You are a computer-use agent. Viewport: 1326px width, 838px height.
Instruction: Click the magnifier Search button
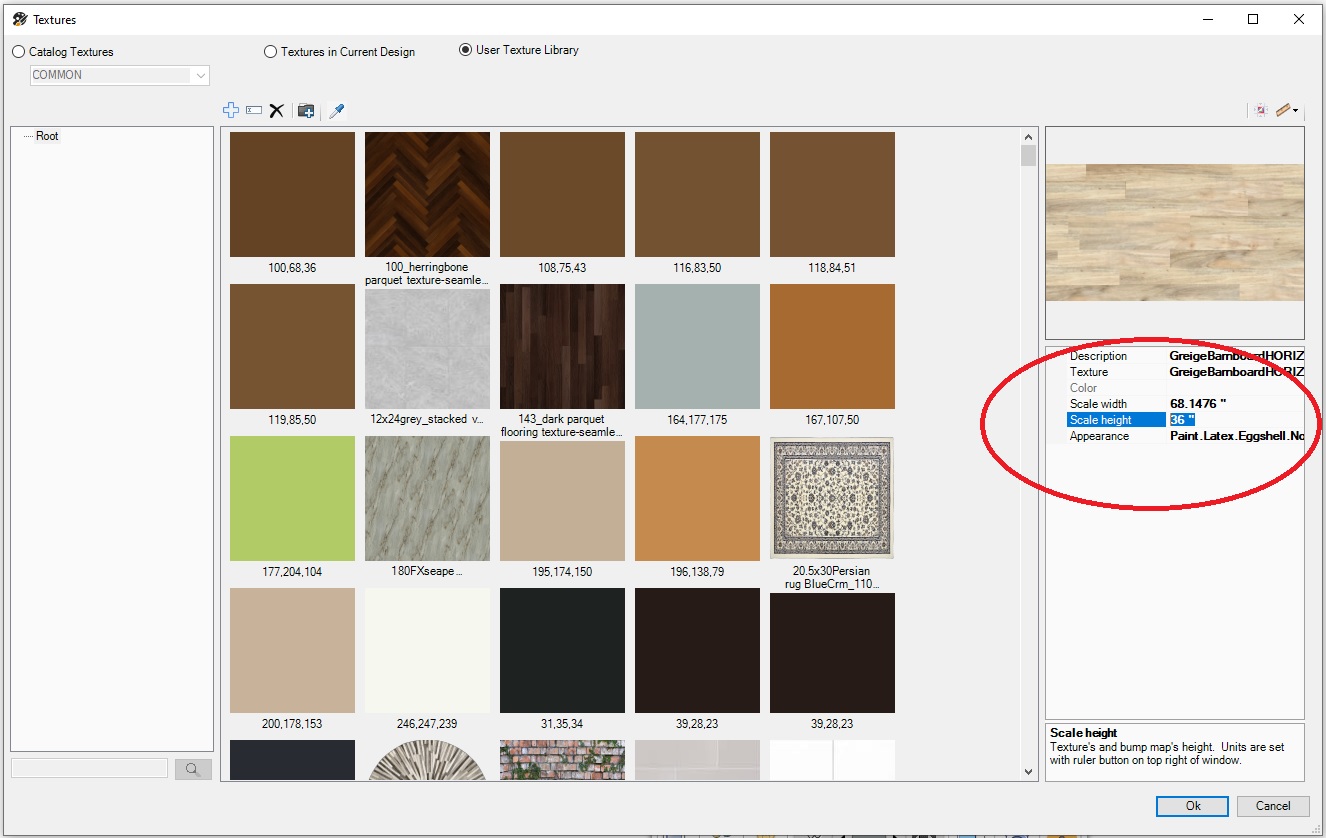(193, 769)
